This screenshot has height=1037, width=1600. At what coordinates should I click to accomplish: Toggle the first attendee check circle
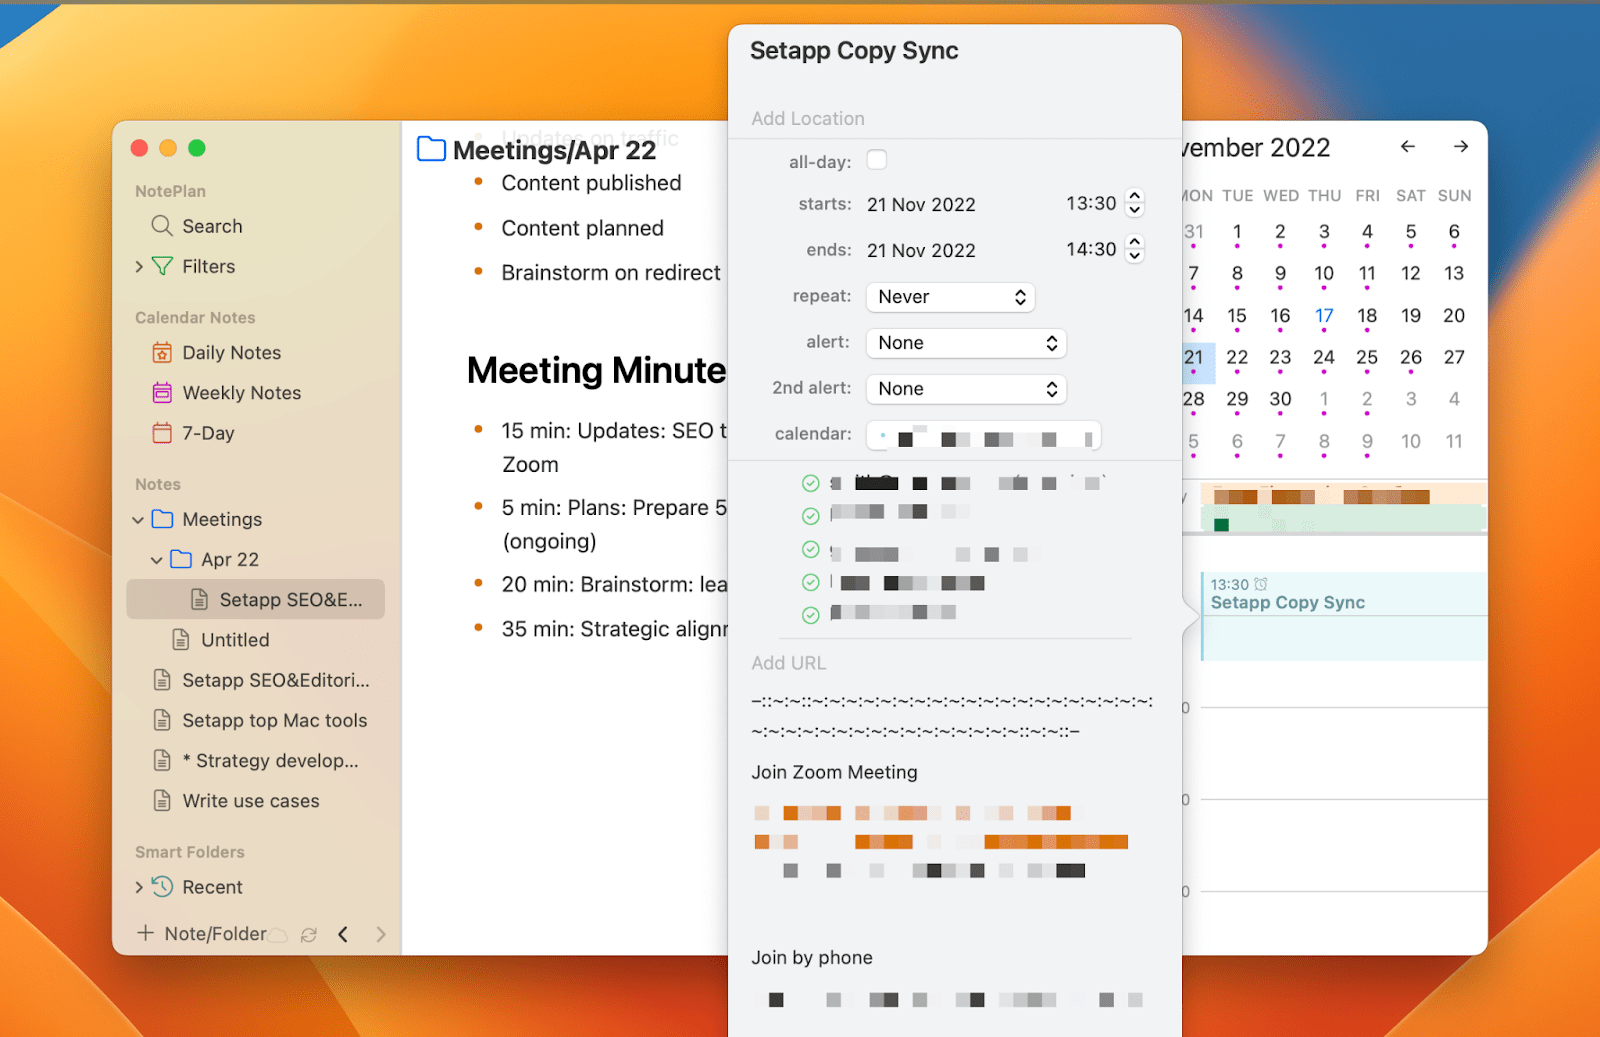tap(811, 484)
